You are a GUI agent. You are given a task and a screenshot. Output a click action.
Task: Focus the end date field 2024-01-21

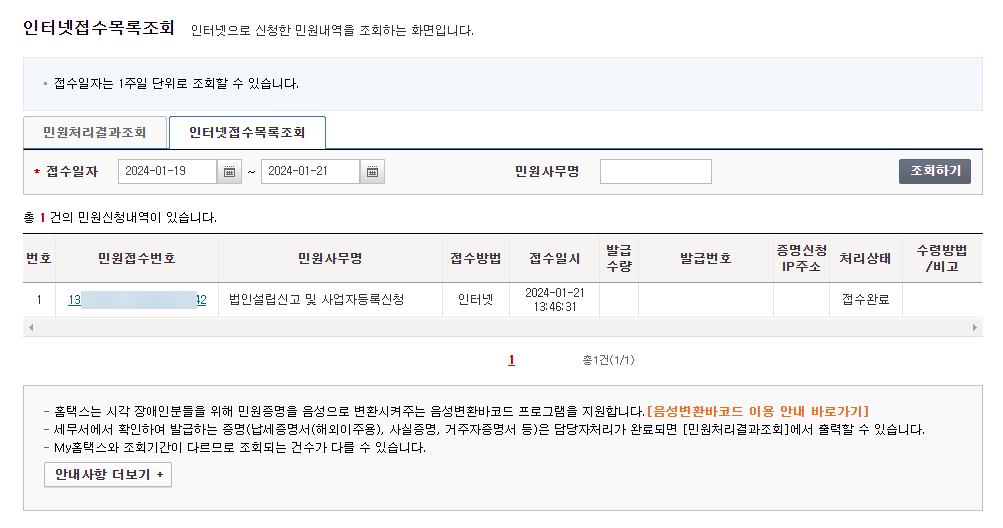310,172
